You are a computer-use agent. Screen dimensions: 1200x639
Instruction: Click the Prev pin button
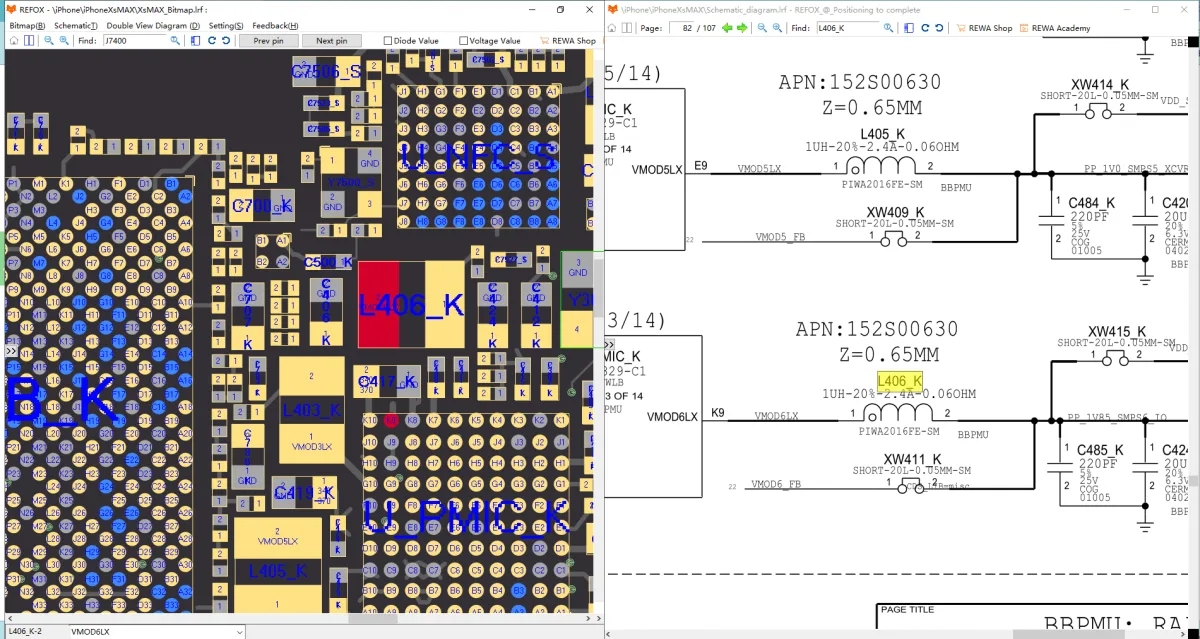click(269, 41)
